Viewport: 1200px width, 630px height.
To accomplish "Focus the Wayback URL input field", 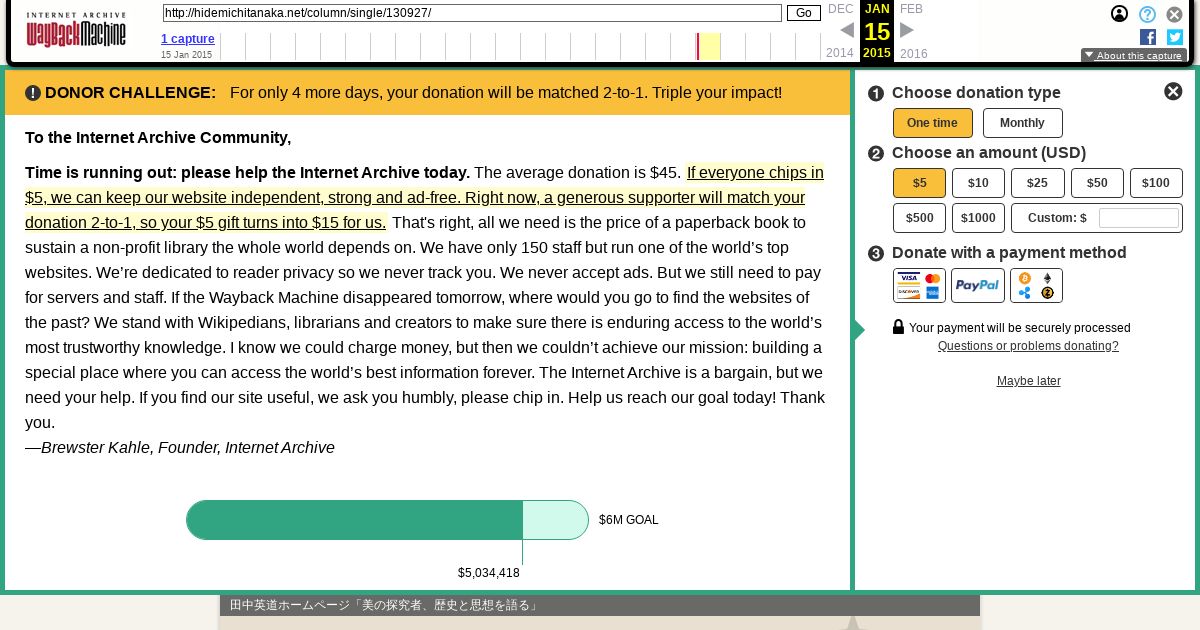I will (x=472, y=13).
